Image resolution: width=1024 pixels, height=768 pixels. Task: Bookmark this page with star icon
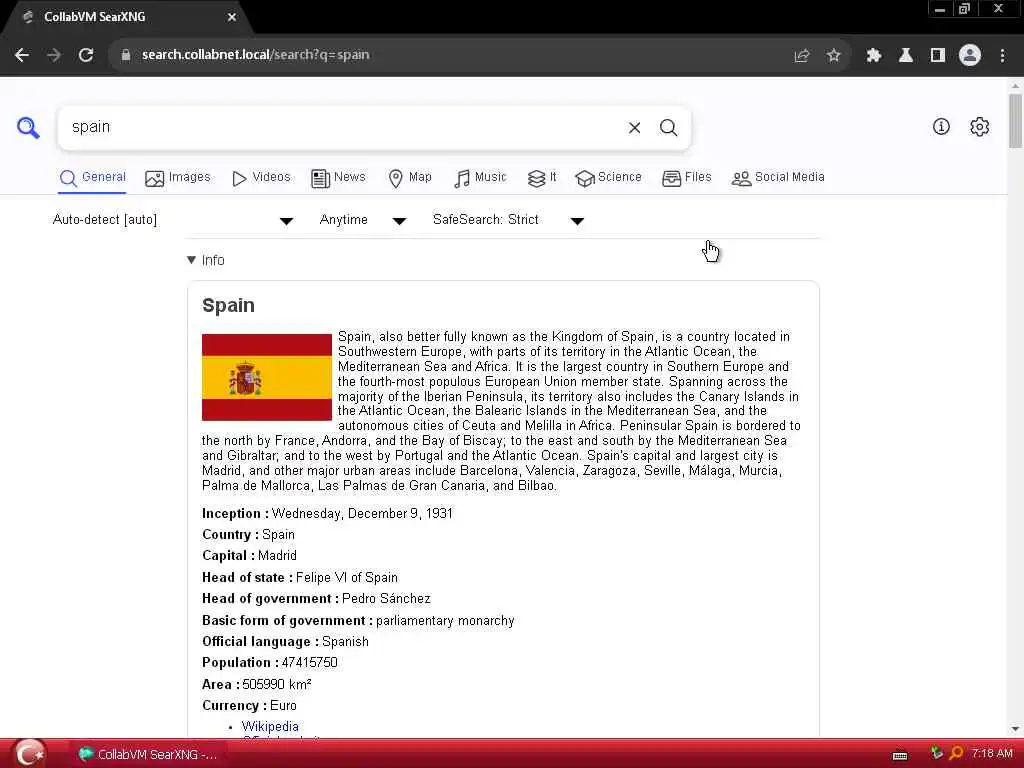tap(833, 56)
